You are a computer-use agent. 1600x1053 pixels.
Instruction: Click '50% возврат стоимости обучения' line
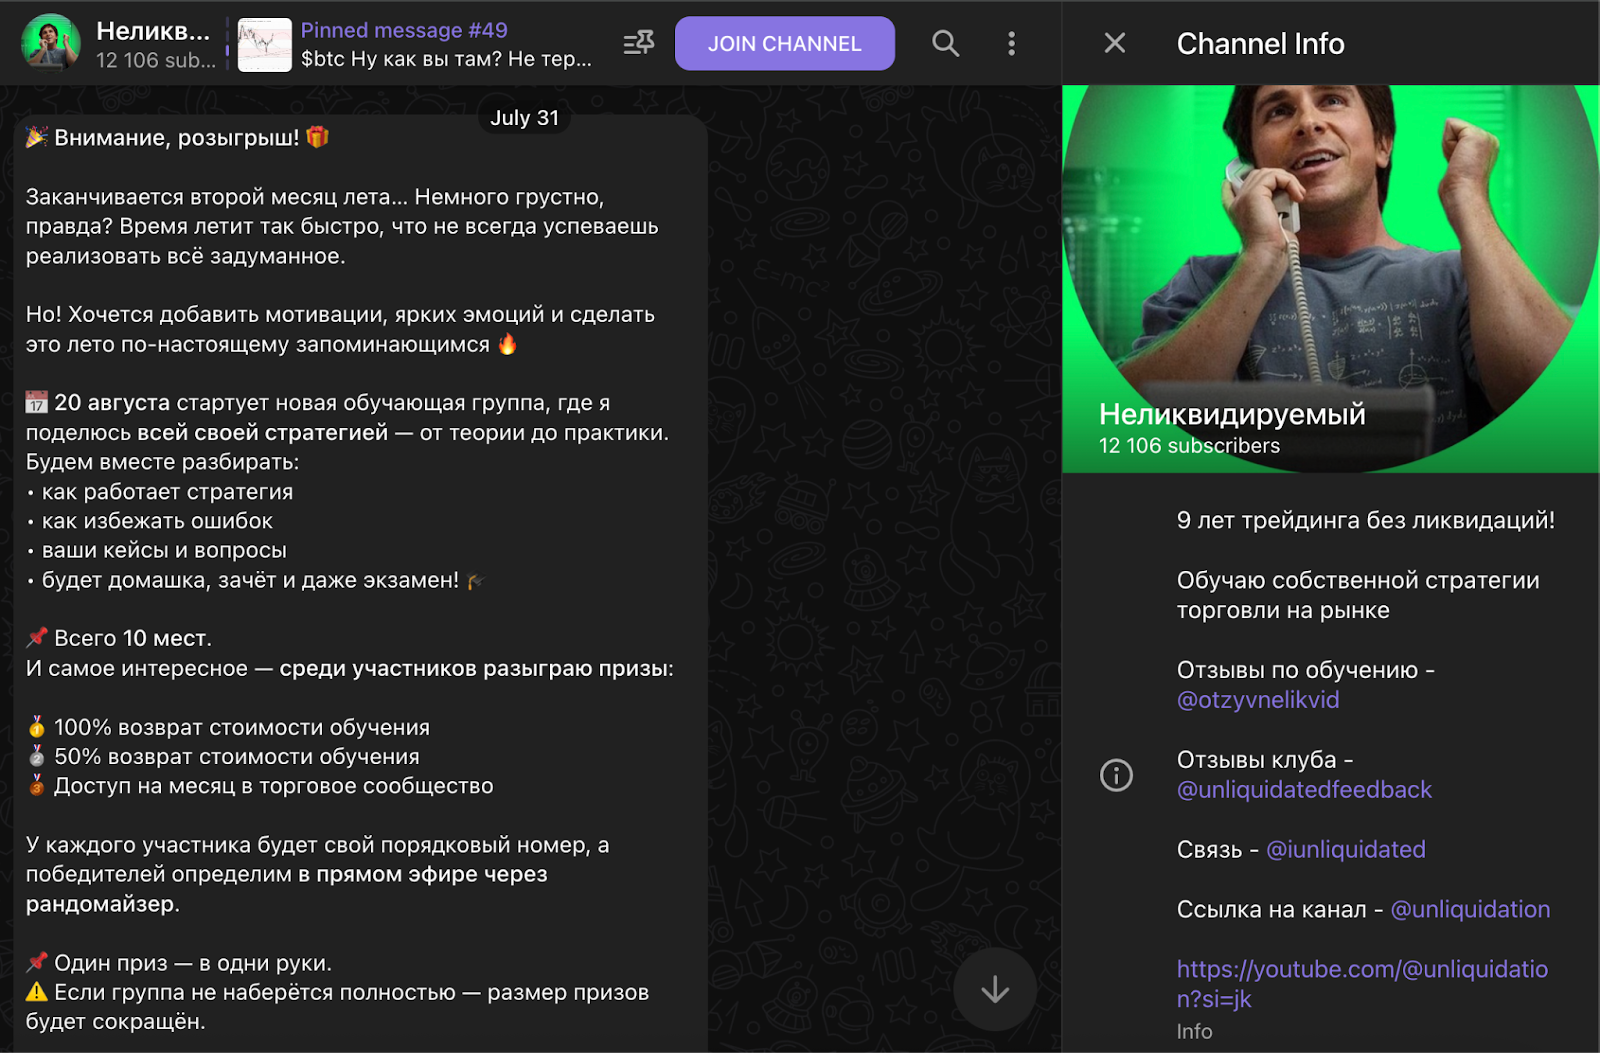(x=223, y=756)
